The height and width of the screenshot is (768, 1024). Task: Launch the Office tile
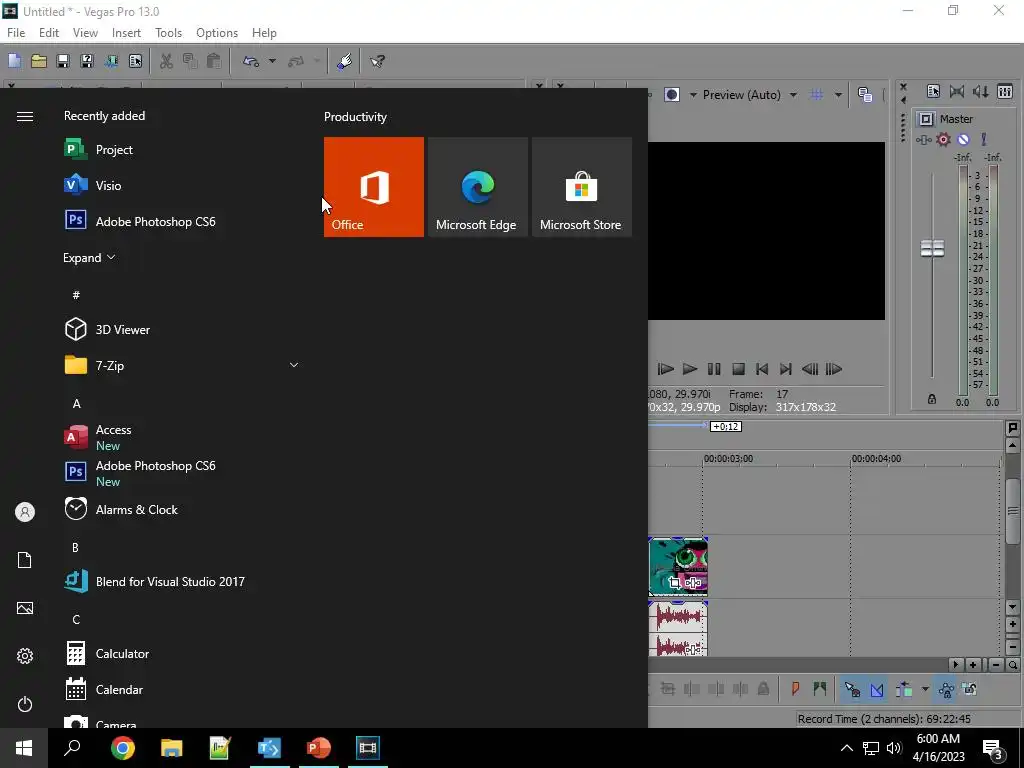pos(374,187)
